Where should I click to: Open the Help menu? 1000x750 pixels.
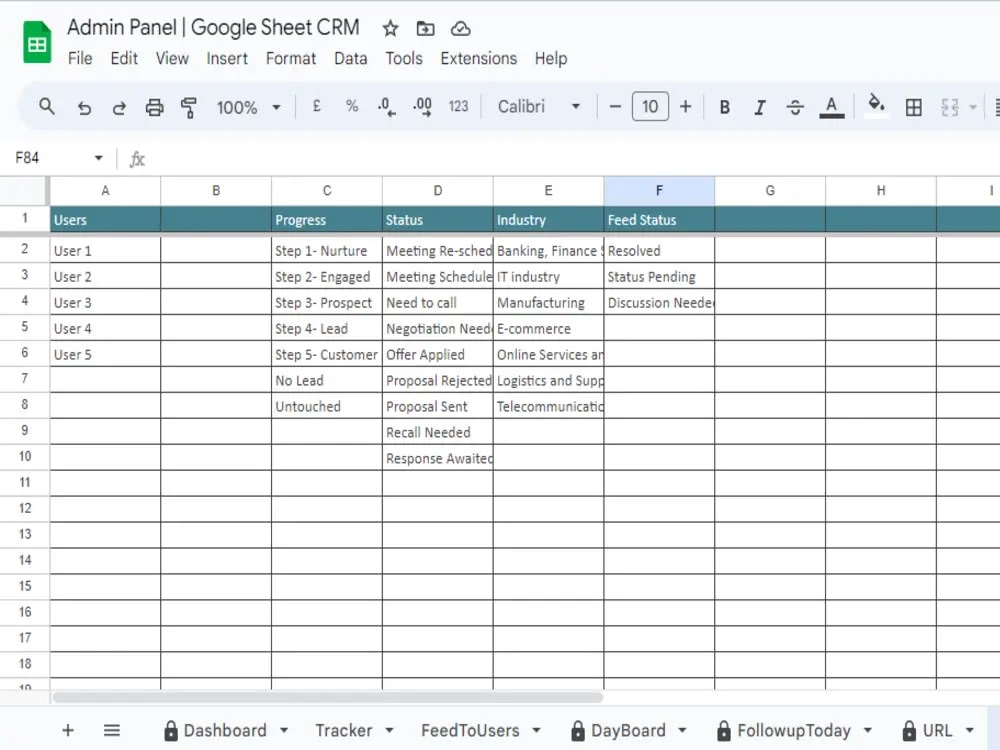click(x=551, y=59)
